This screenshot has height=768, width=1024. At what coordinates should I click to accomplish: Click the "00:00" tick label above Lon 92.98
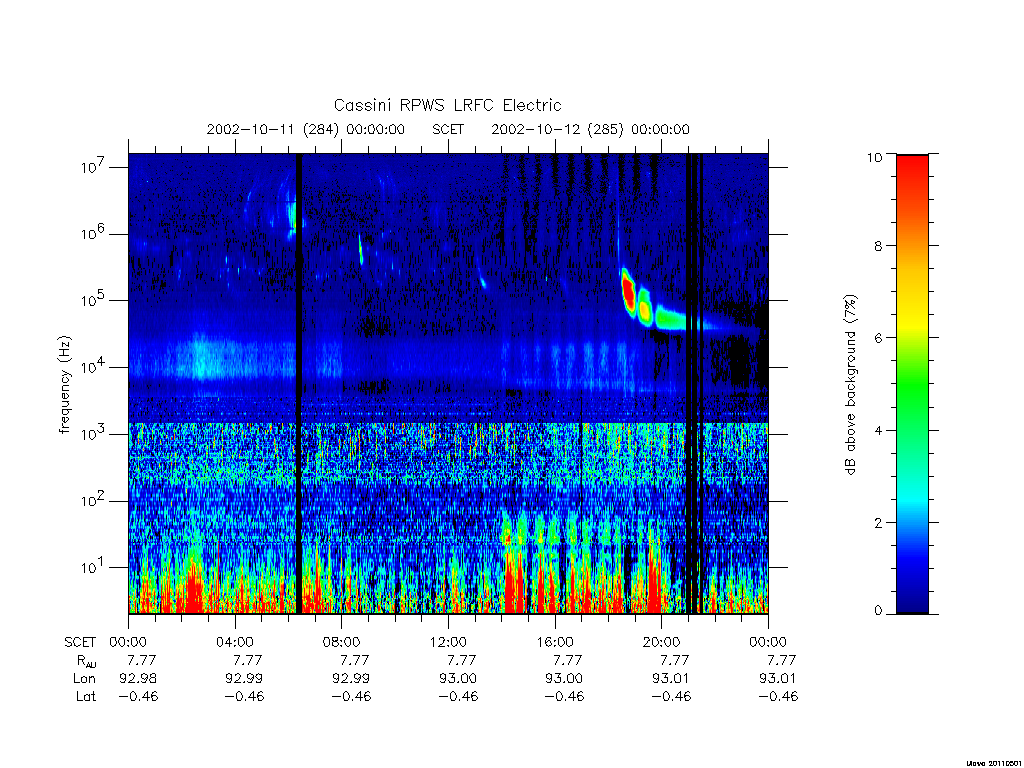[x=128, y=642]
